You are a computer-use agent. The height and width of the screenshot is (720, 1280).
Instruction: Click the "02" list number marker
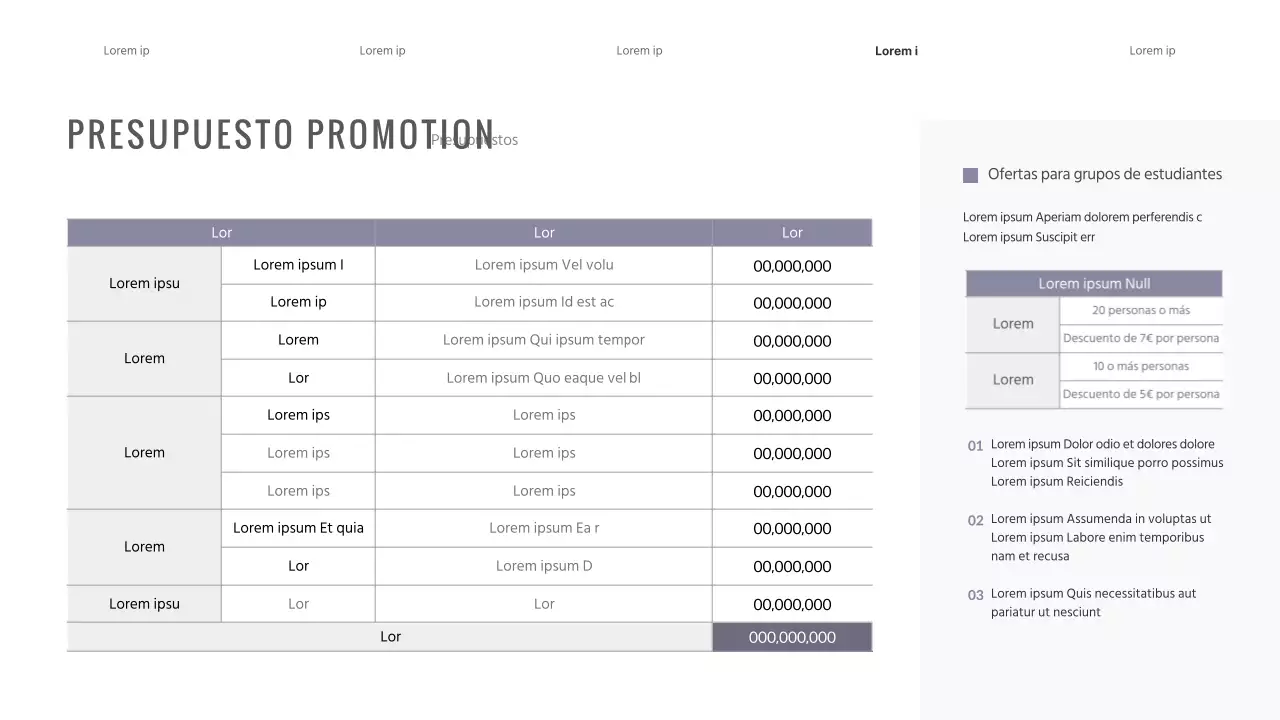pyautogui.click(x=975, y=521)
